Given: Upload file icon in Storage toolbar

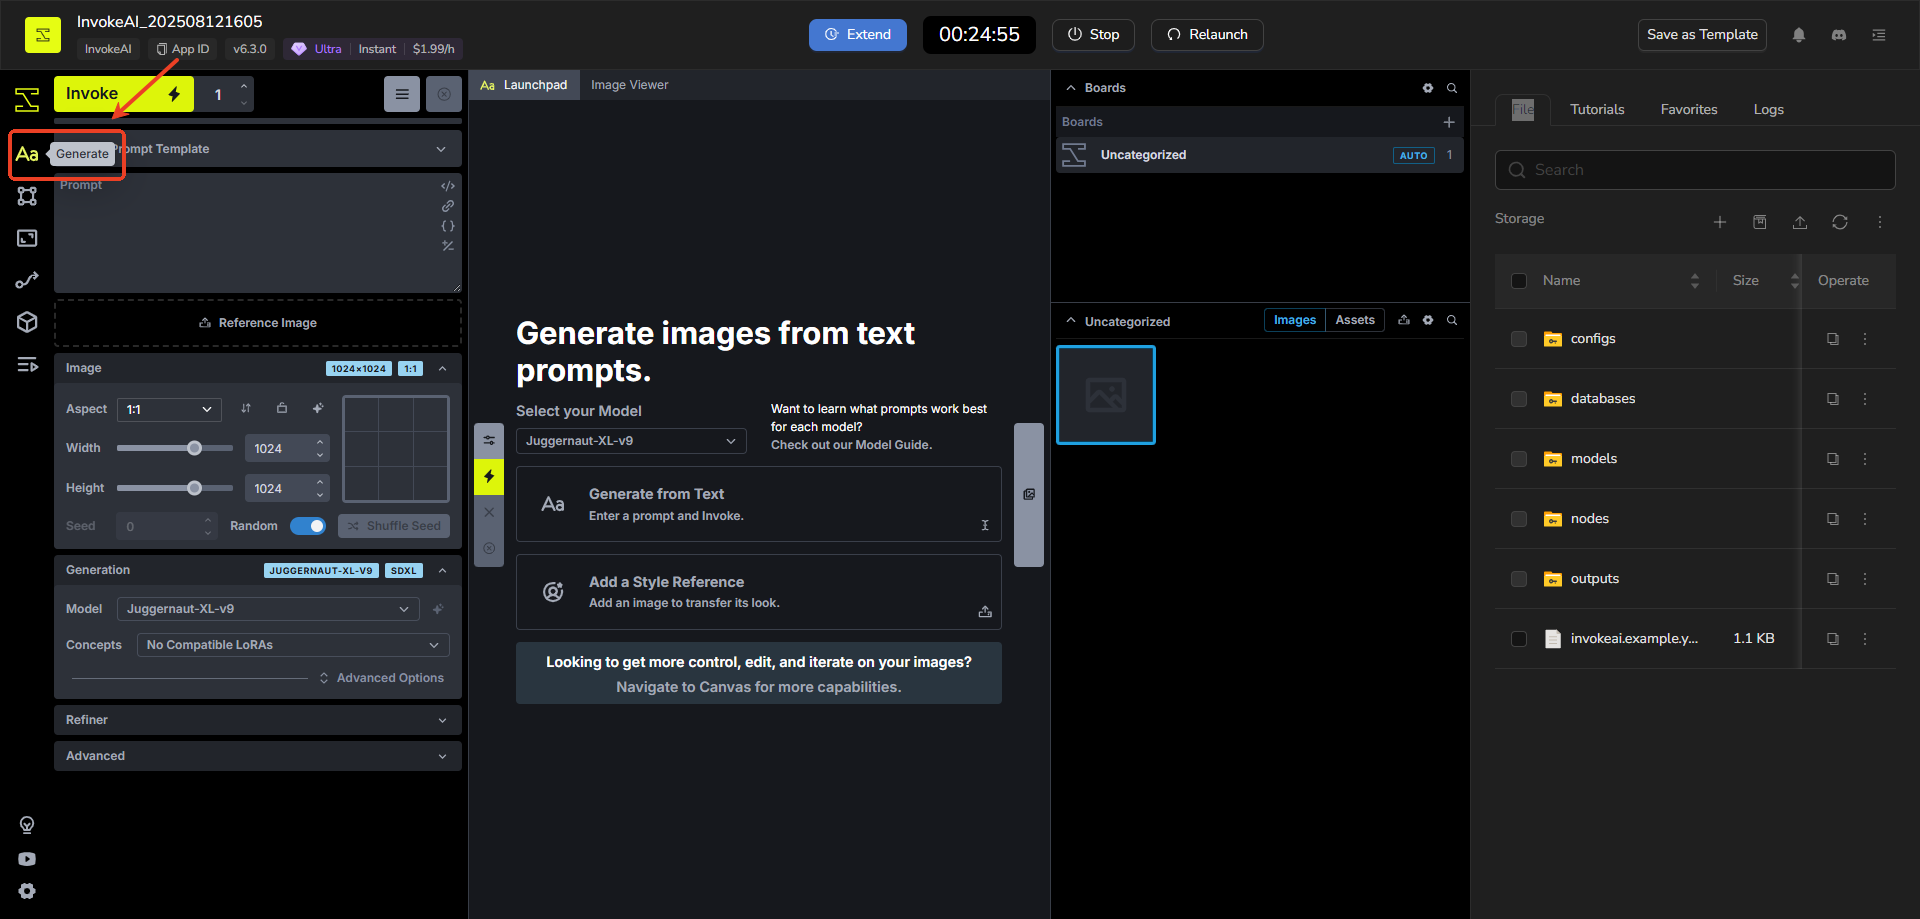Looking at the screenshot, I should click(x=1800, y=222).
